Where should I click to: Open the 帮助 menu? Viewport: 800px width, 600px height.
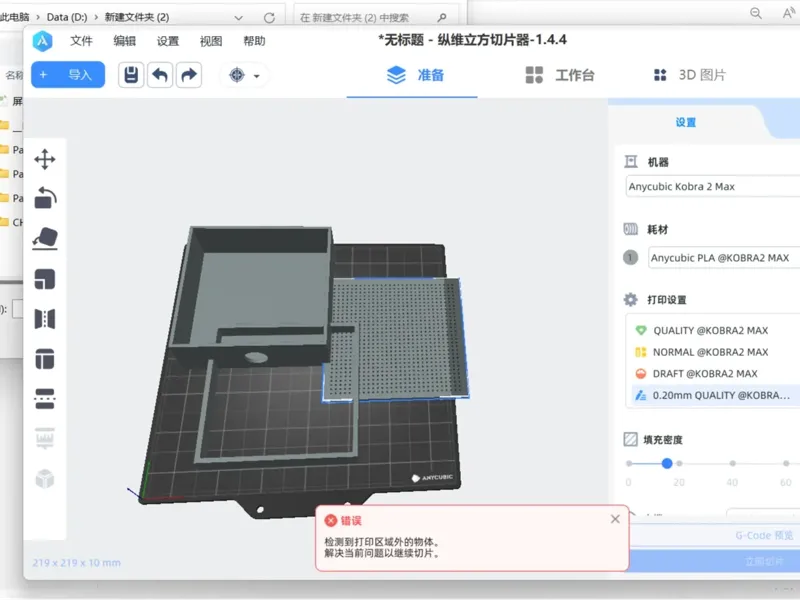coord(254,41)
